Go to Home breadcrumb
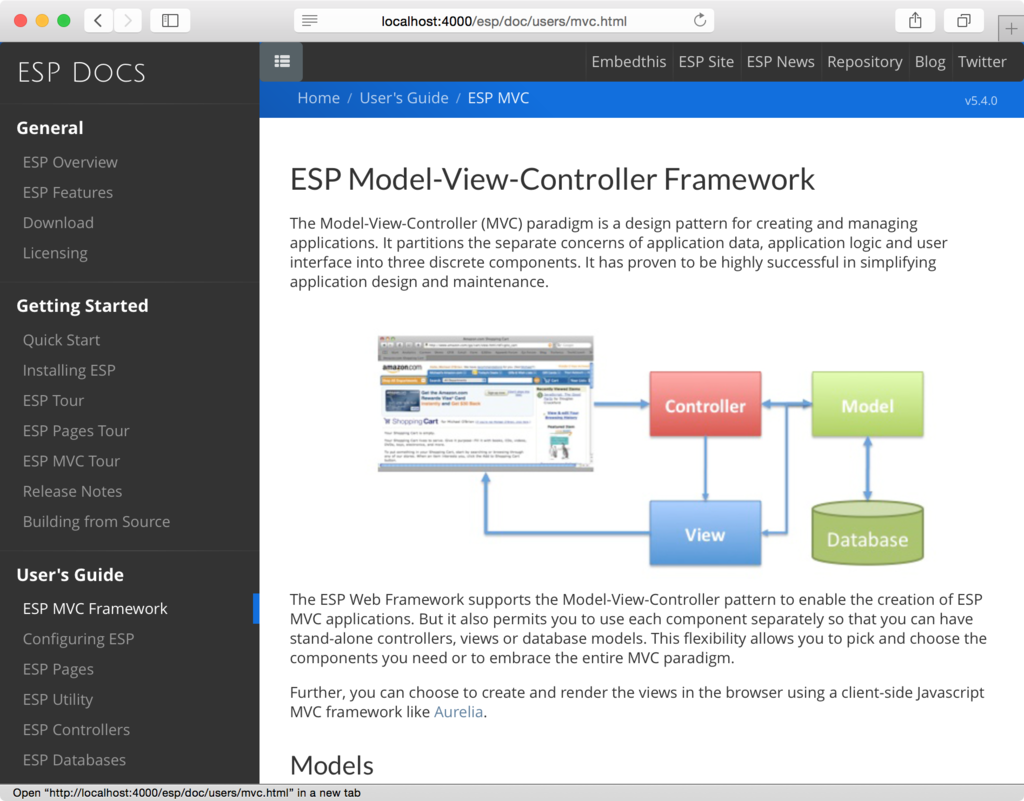This screenshot has width=1024, height=801. point(318,98)
